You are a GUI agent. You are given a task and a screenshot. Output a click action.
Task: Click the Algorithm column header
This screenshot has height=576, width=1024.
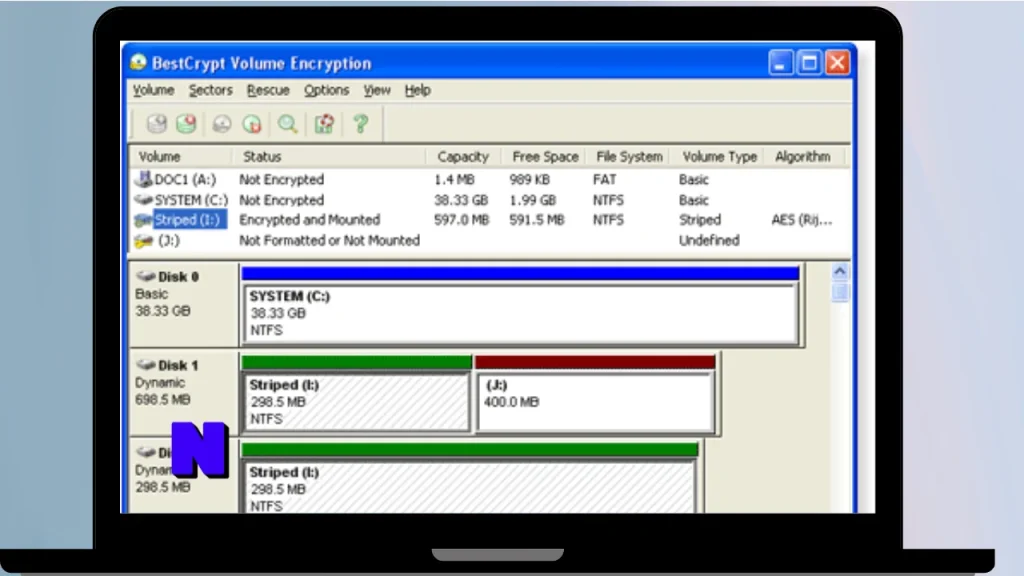pos(803,157)
